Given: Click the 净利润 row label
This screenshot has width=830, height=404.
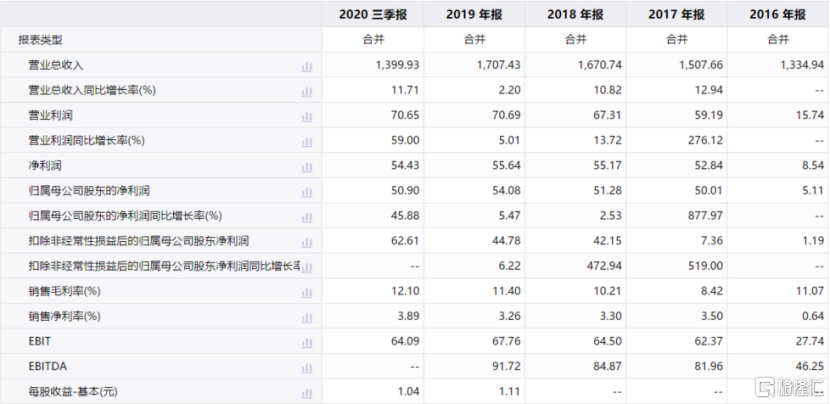Looking at the screenshot, I should (x=46, y=166).
